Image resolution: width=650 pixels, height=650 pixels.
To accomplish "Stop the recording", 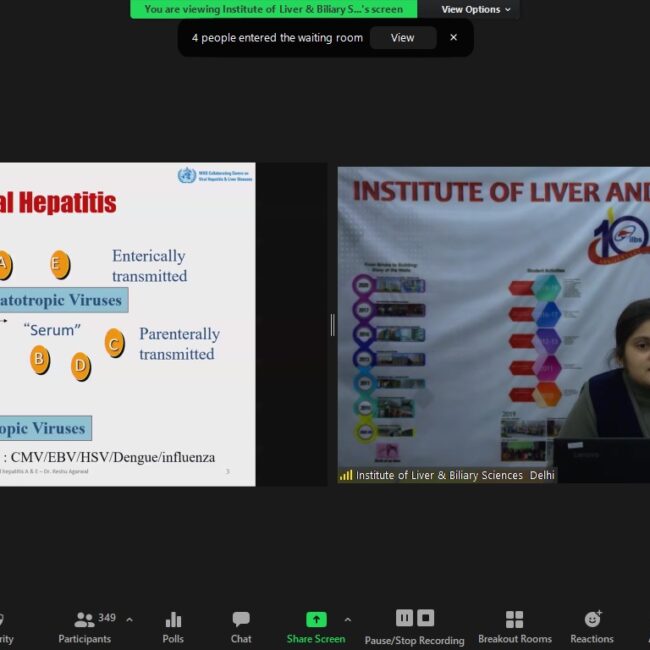I will pyautogui.click(x=426, y=618).
